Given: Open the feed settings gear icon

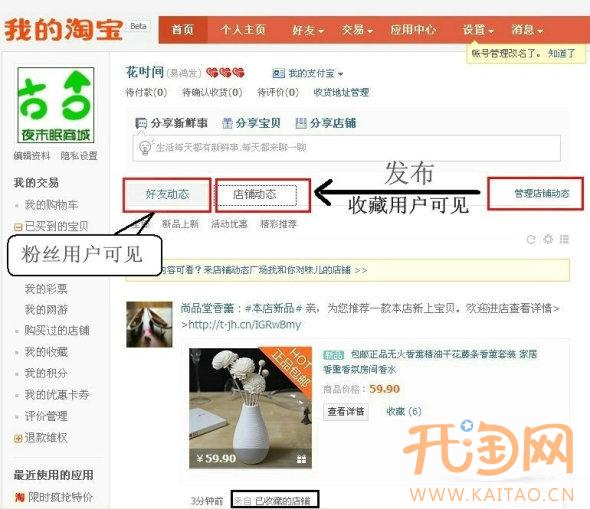Looking at the screenshot, I should tap(547, 239).
